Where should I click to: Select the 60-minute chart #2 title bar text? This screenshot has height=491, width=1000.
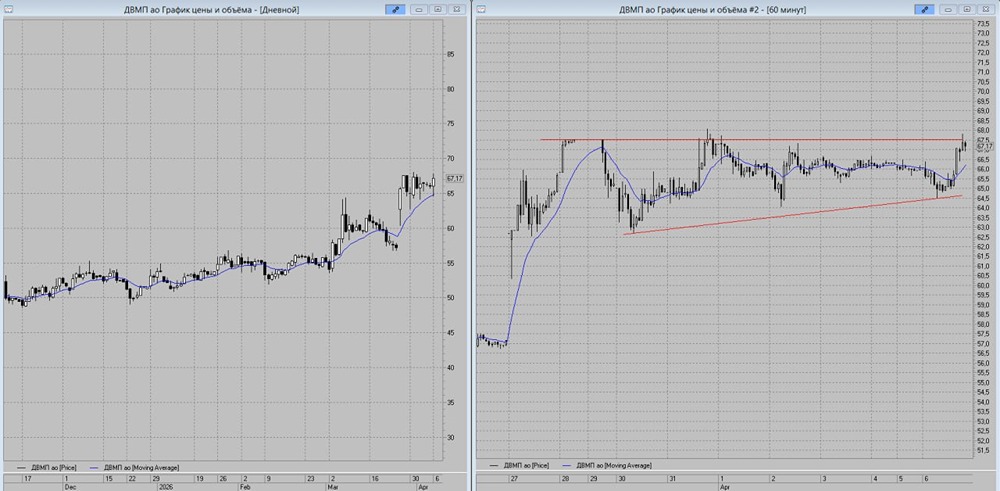point(712,10)
